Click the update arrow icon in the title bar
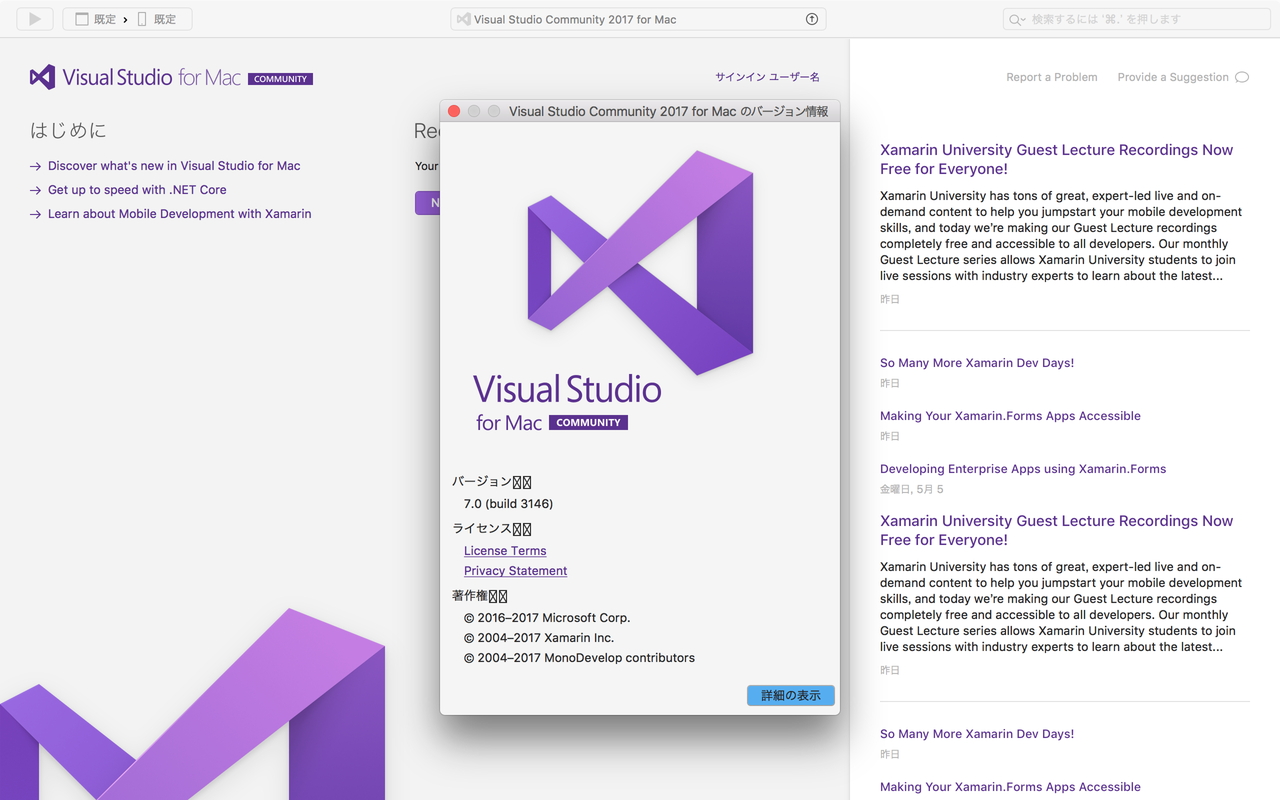The height and width of the screenshot is (800, 1280). [812, 18]
